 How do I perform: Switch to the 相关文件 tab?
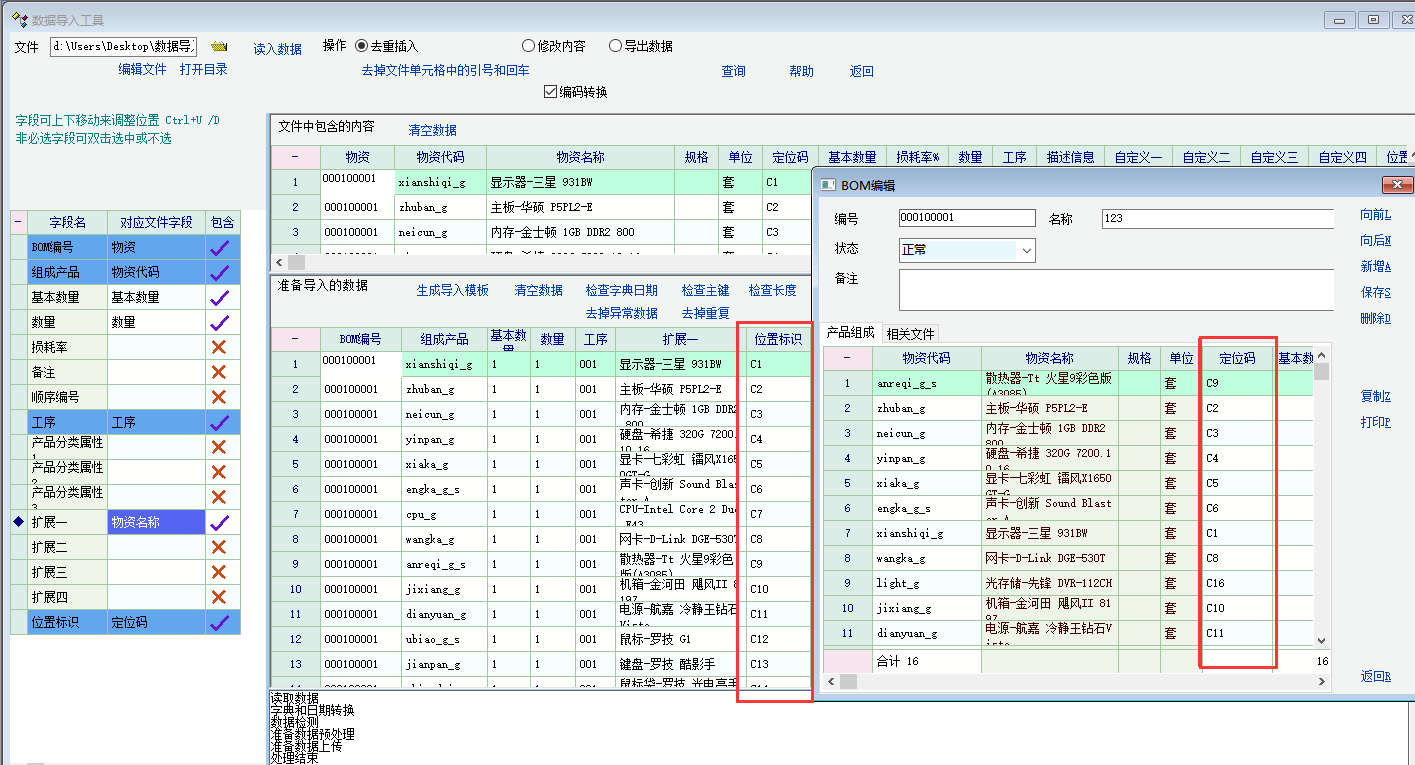point(911,334)
